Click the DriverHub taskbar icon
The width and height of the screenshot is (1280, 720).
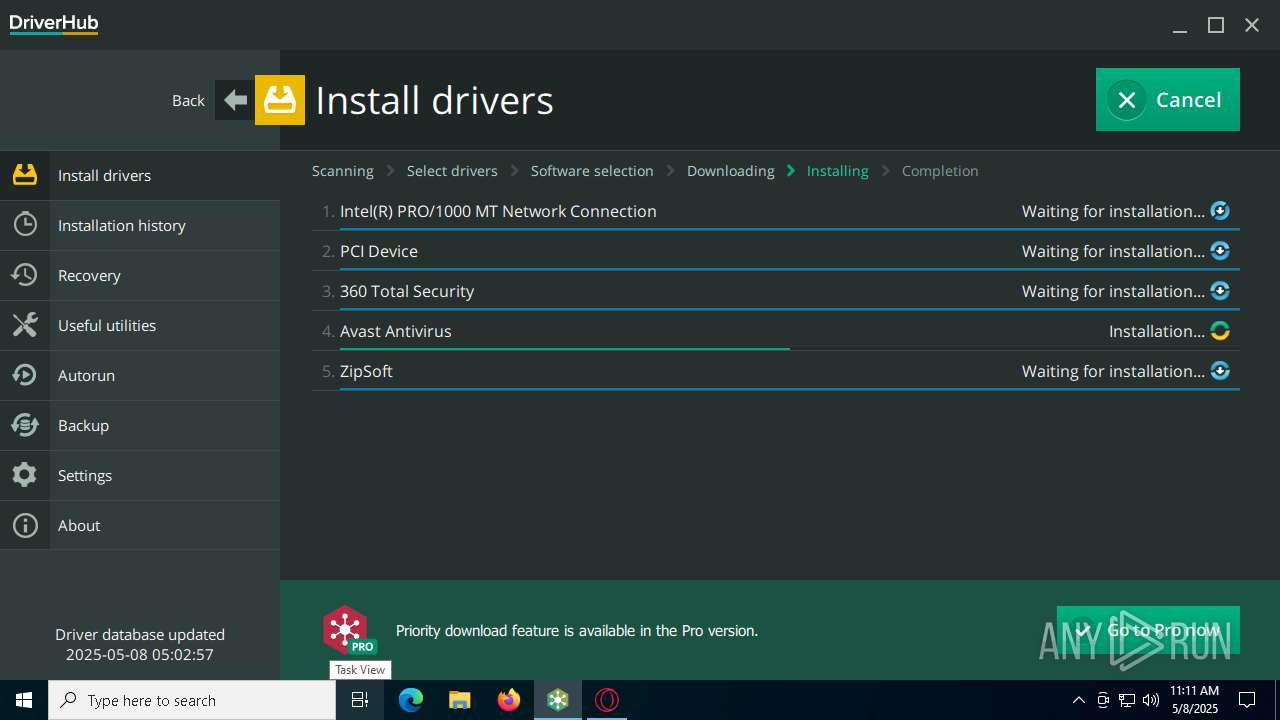click(558, 700)
